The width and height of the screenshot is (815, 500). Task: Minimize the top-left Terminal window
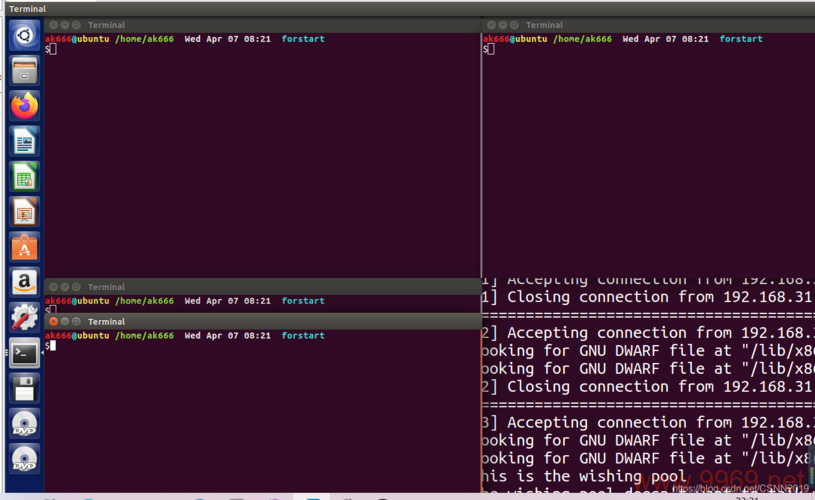65,25
